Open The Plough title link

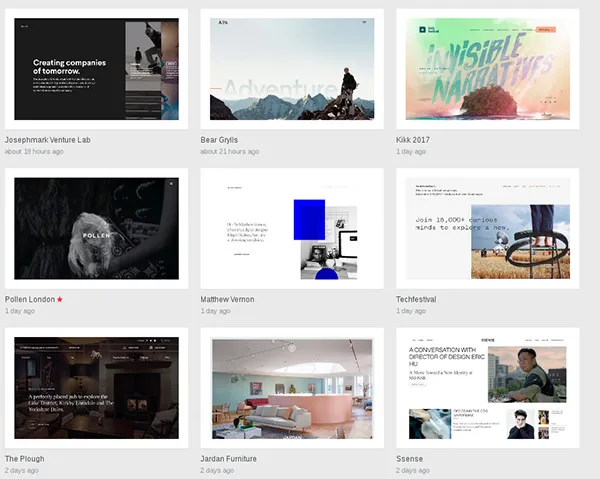(x=24, y=459)
